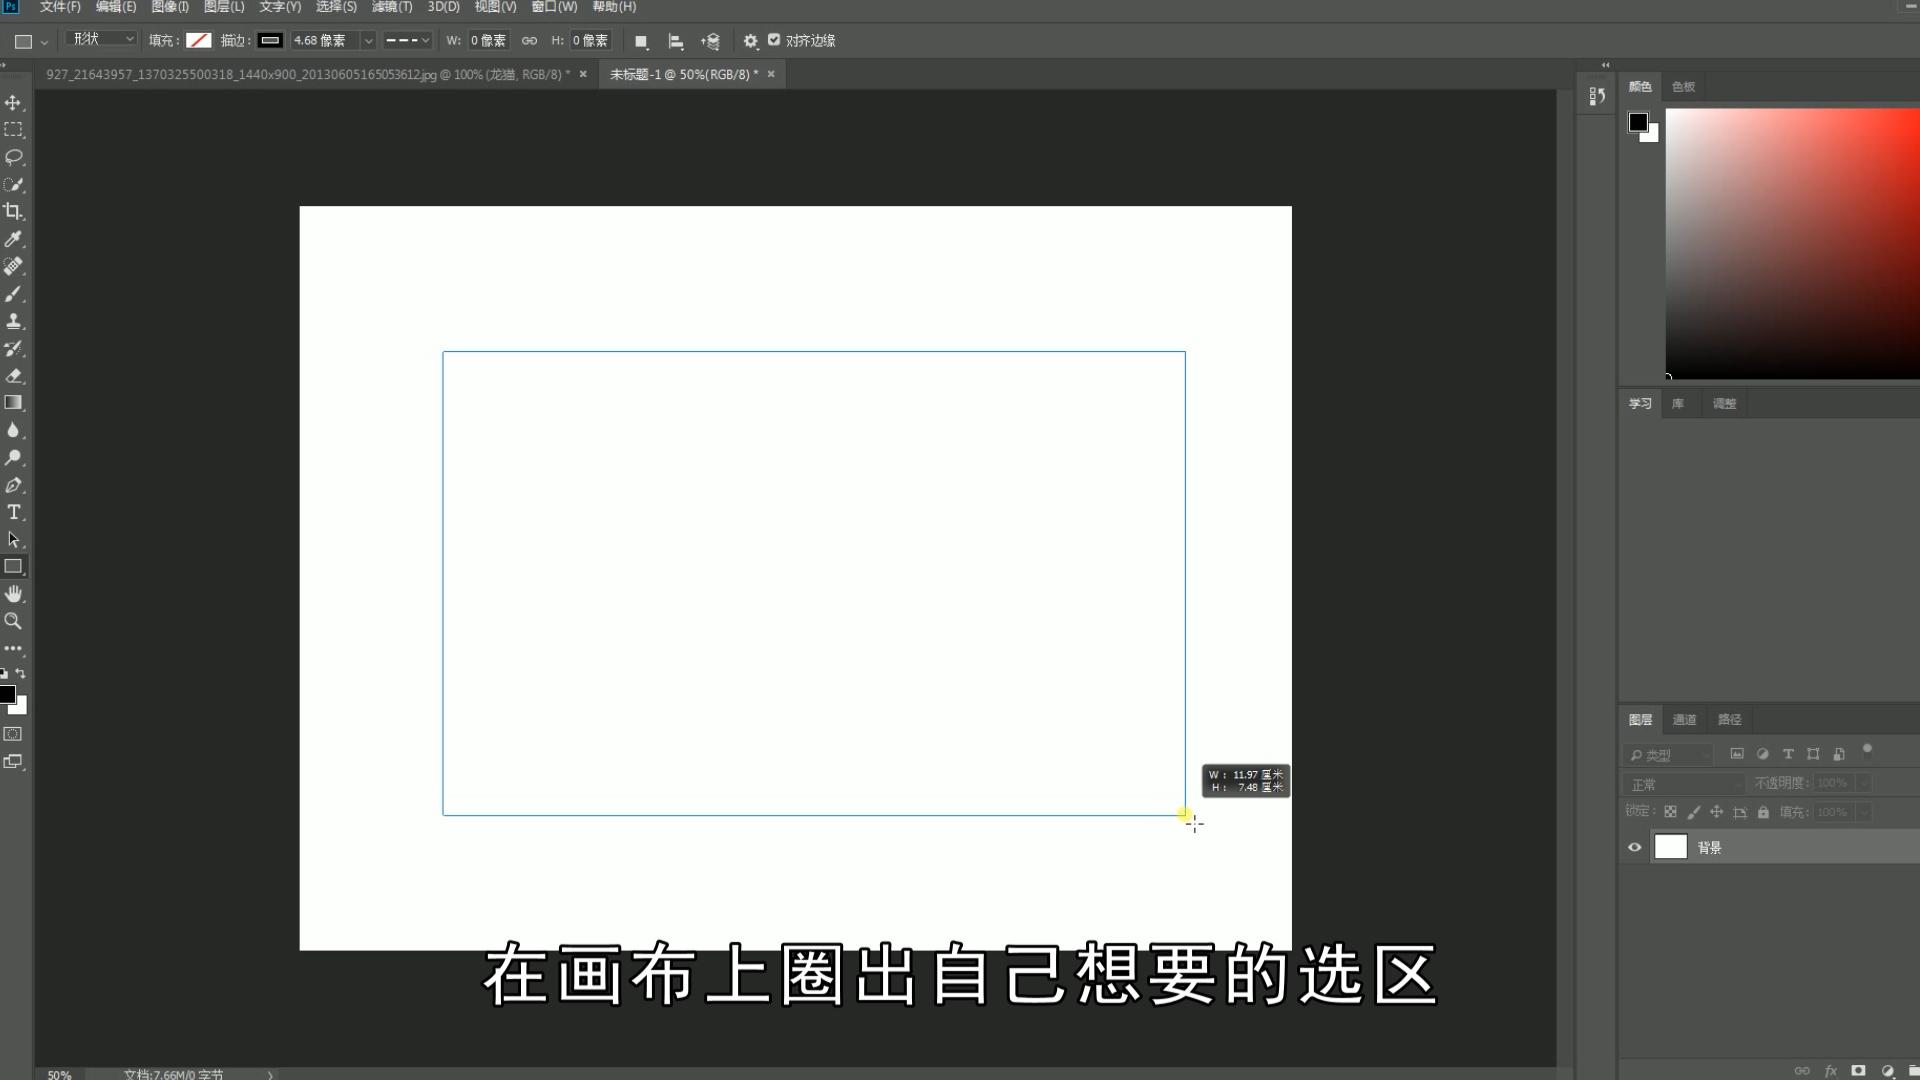1920x1080 pixels.
Task: Open the 正常 blend mode dropdown
Action: pyautogui.click(x=1684, y=784)
